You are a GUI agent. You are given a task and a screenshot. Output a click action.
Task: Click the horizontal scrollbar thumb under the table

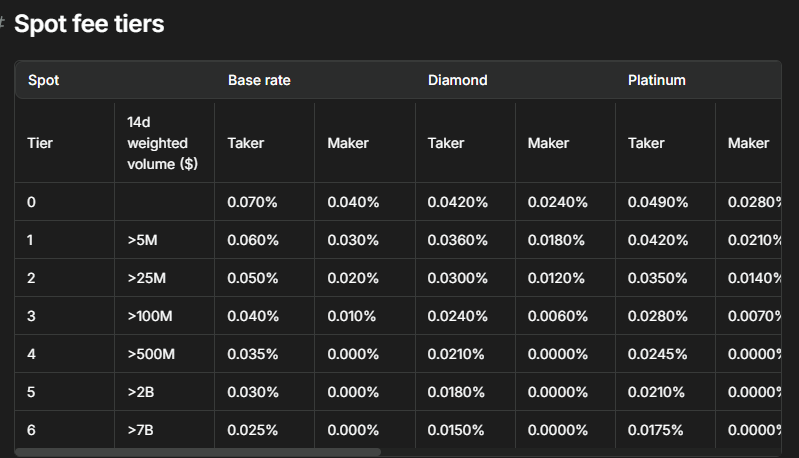point(198,452)
